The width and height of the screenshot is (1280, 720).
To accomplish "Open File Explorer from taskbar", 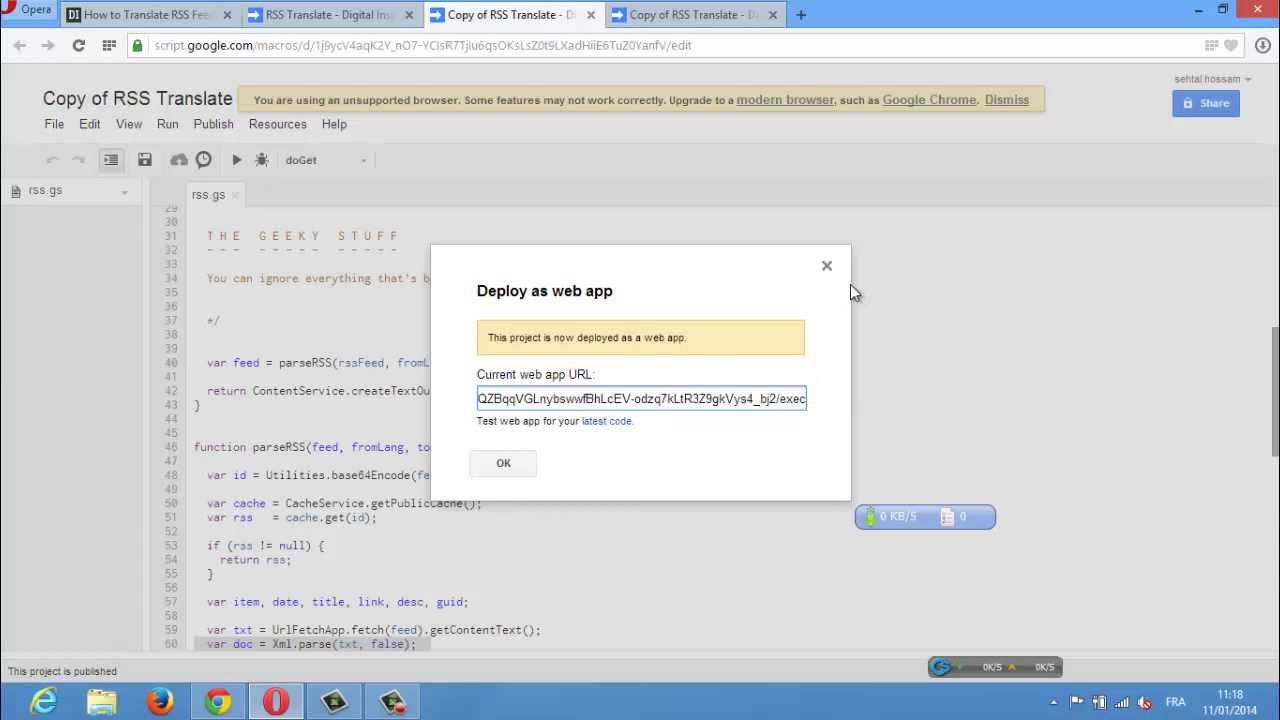I will [101, 702].
